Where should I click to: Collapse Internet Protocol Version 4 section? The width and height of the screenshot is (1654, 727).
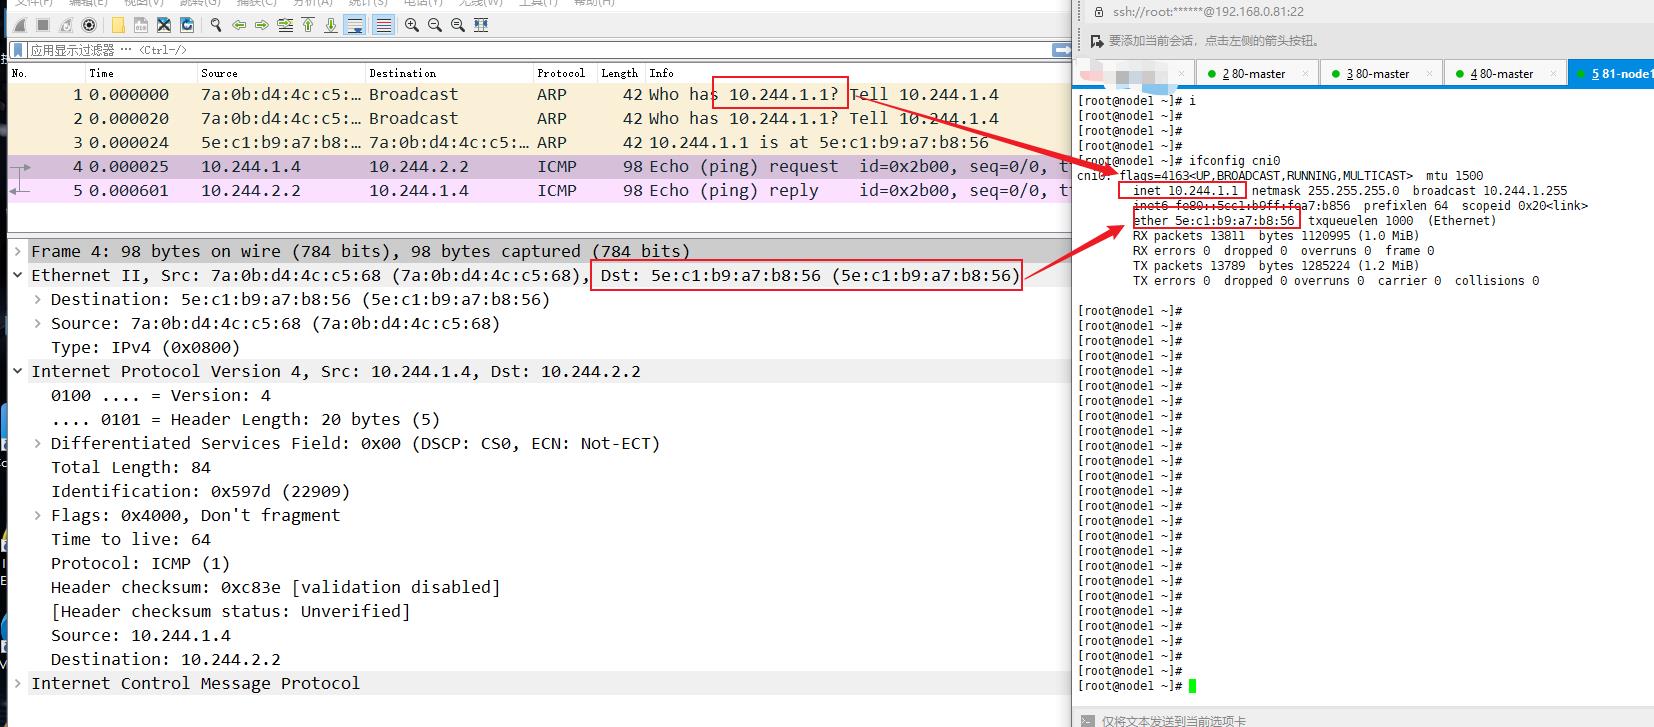(18, 371)
